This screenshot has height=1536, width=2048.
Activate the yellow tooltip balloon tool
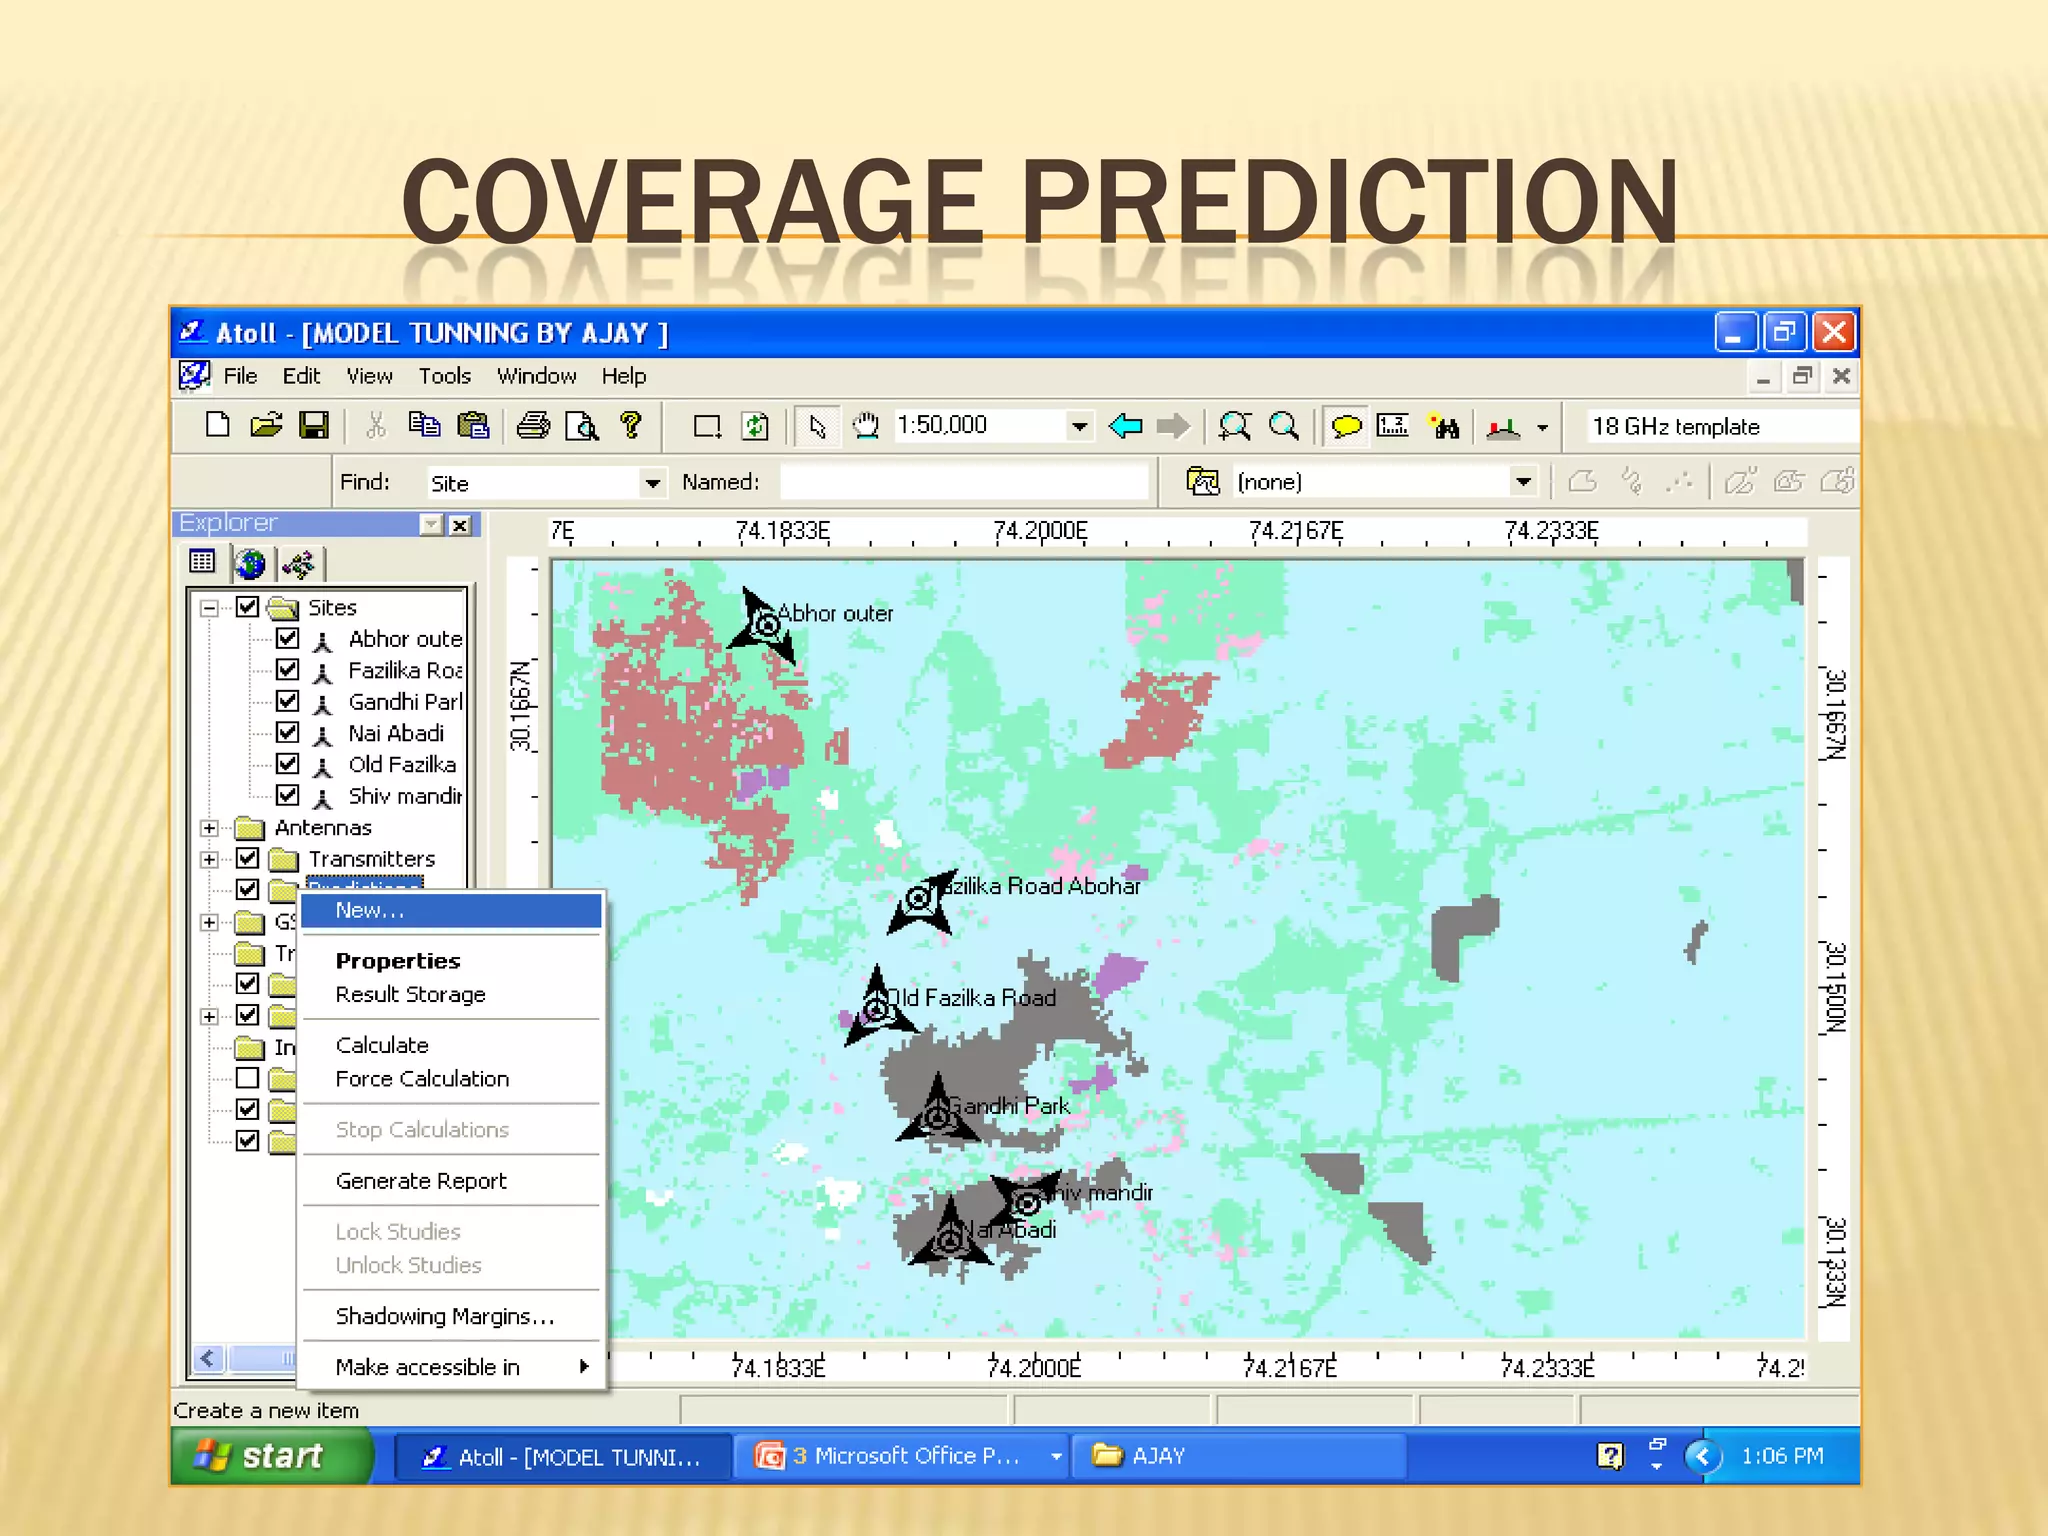click(x=1346, y=427)
